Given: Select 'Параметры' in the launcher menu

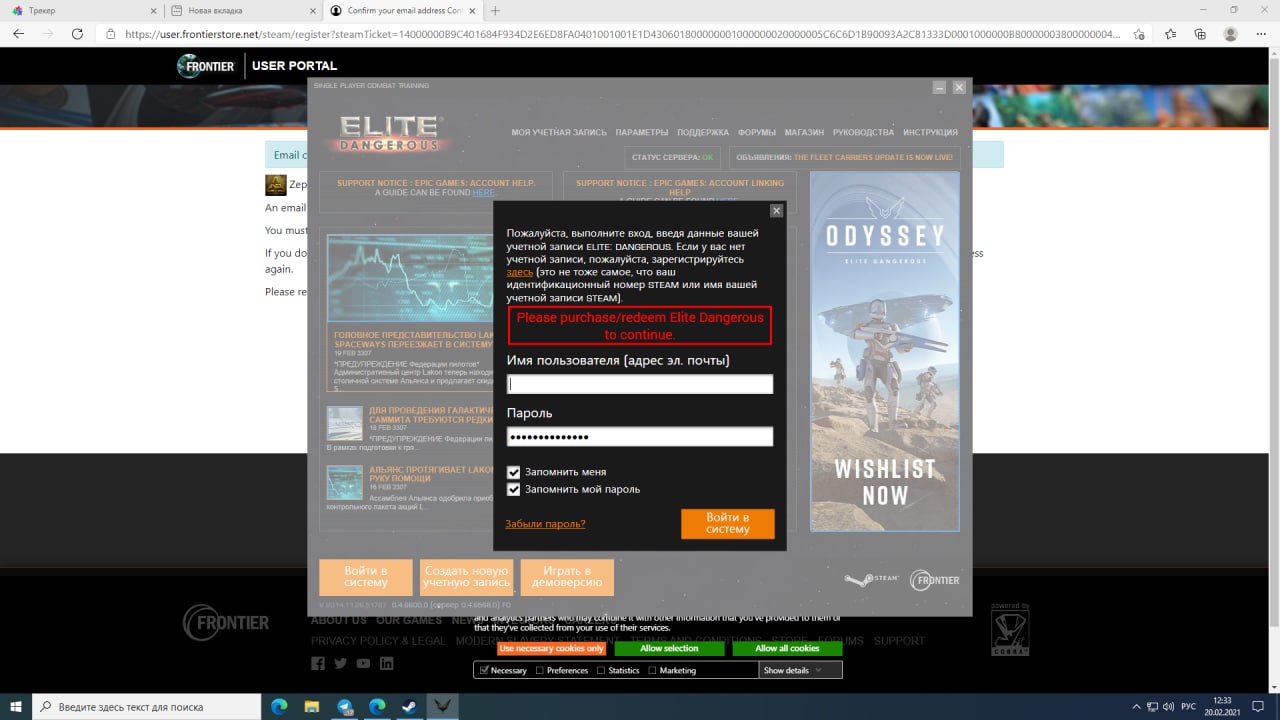Looking at the screenshot, I should (x=642, y=132).
